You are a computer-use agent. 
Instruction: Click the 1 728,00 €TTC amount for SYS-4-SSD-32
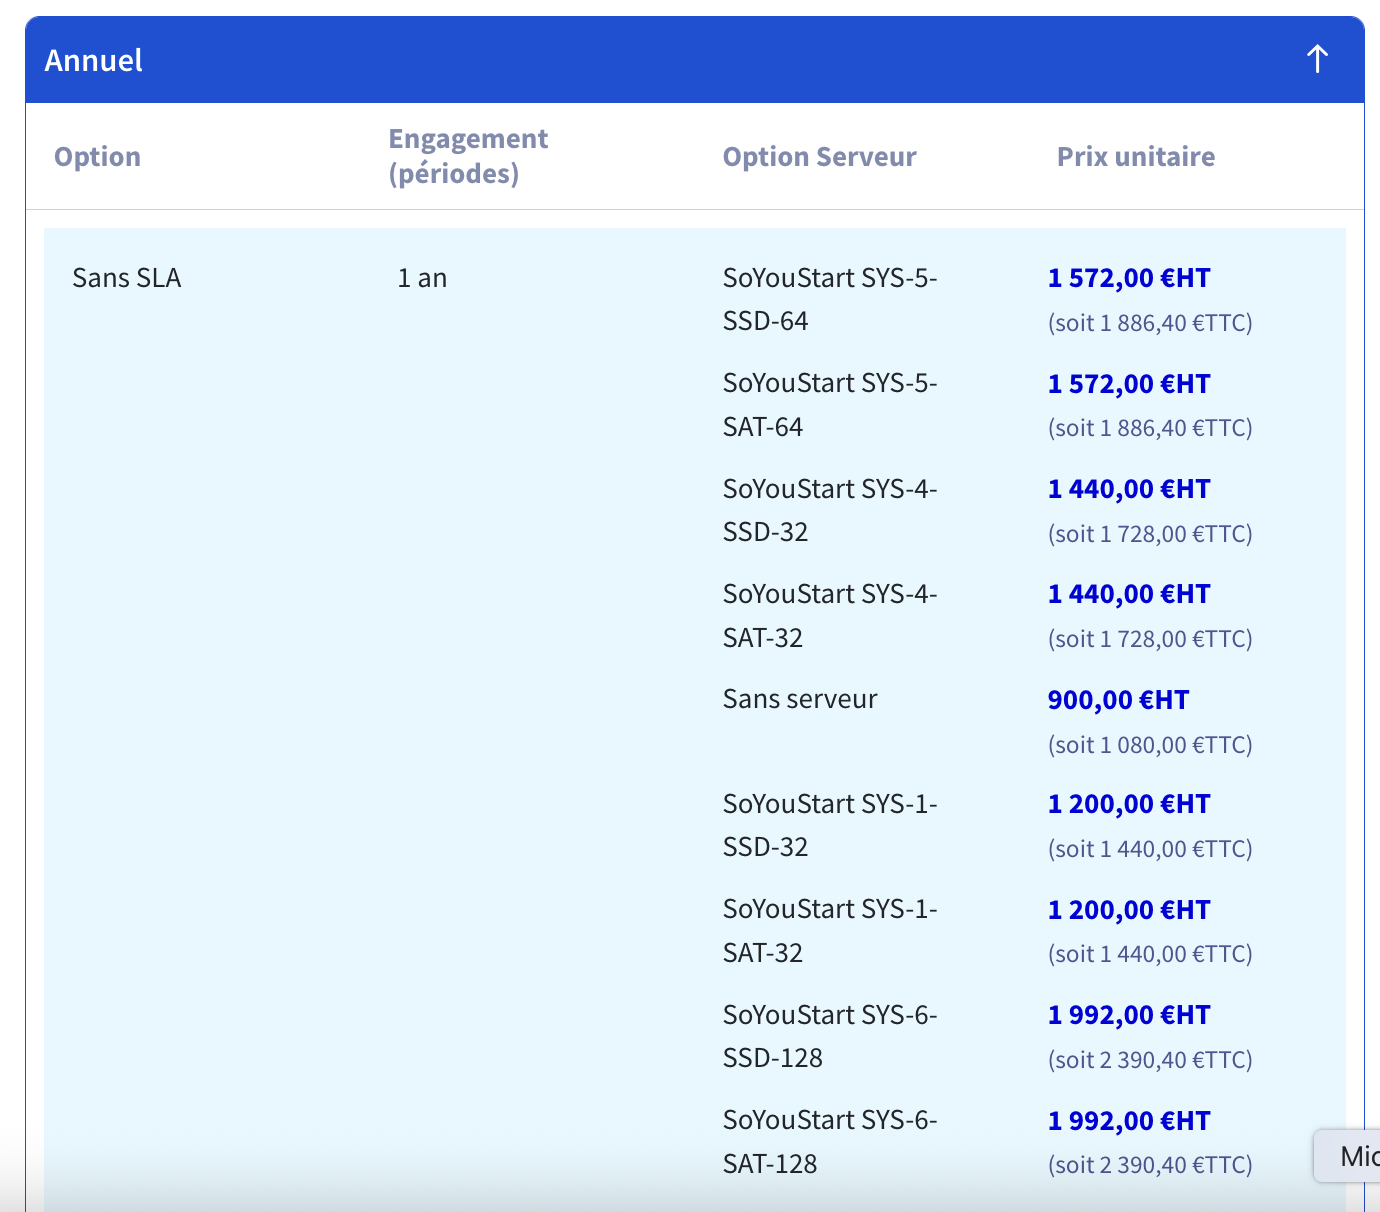tap(1150, 534)
